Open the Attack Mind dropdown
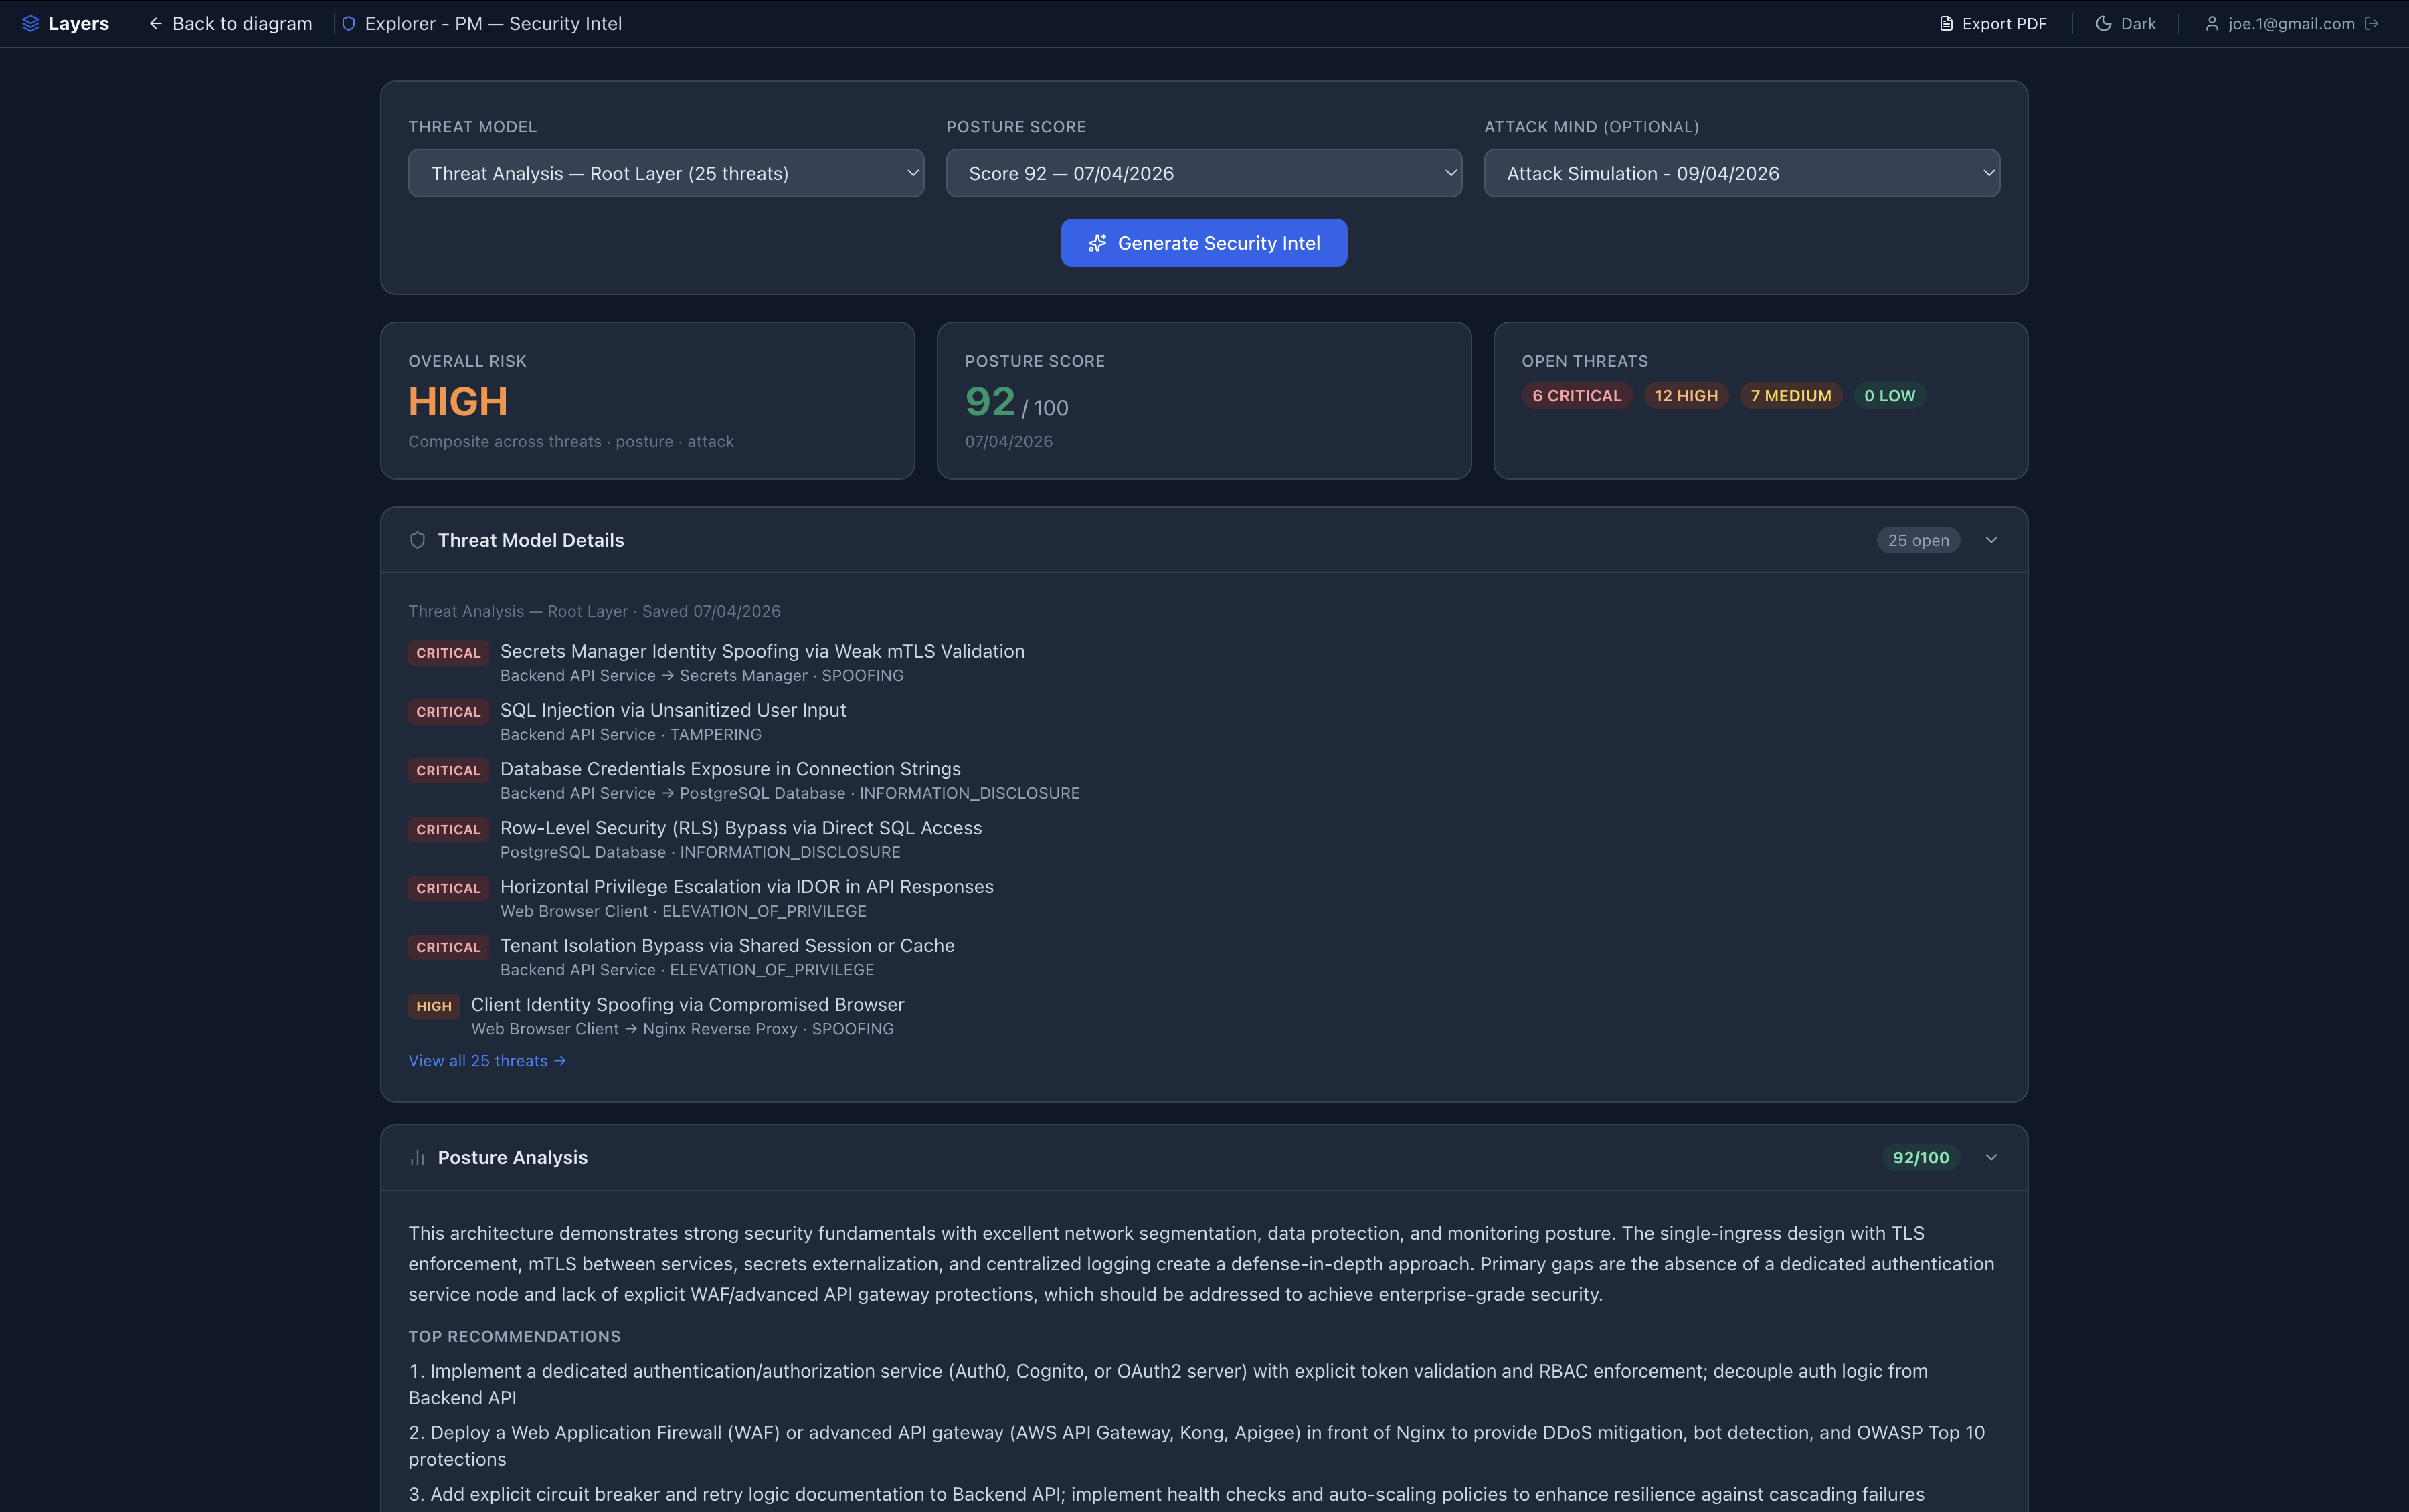2409x1512 pixels. pyautogui.click(x=1742, y=173)
